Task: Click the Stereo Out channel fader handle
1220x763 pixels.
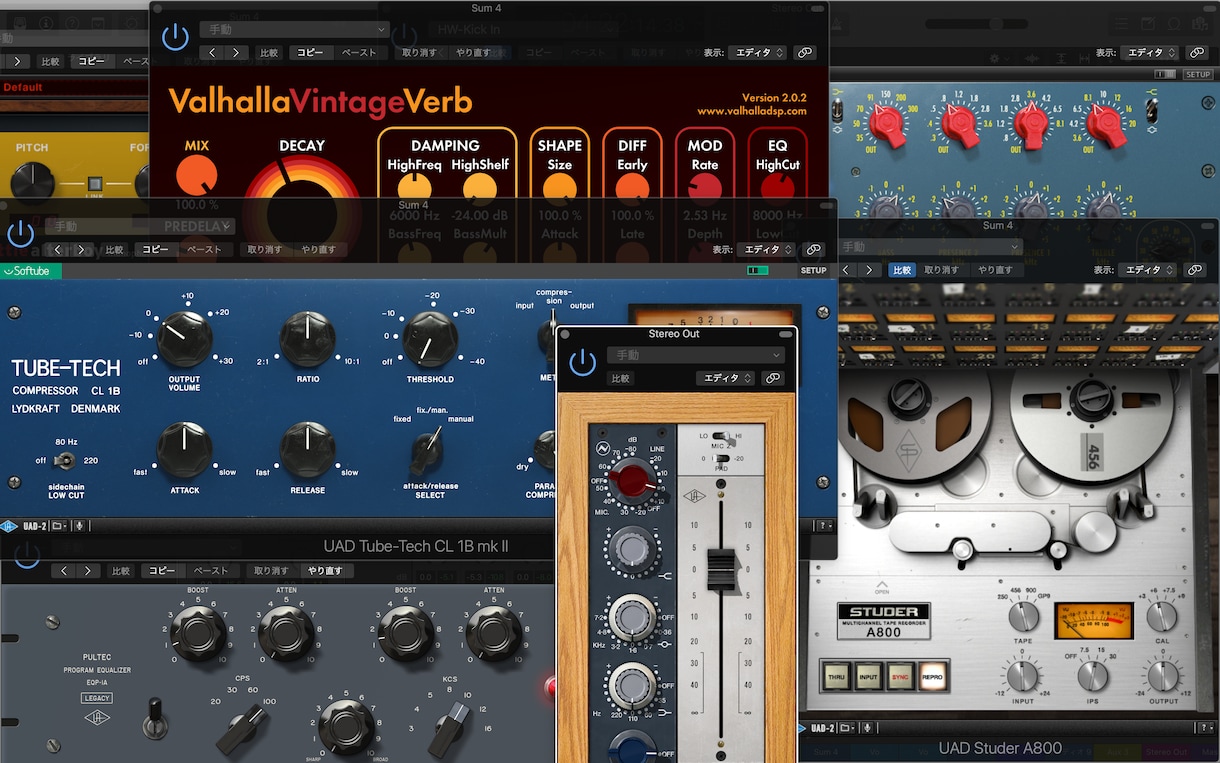Action: (721, 568)
